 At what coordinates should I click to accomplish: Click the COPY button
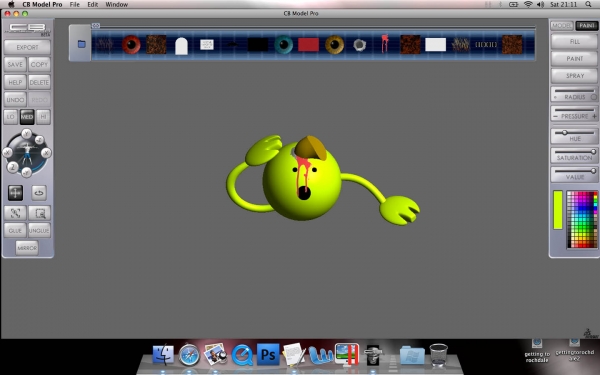pyautogui.click(x=39, y=64)
